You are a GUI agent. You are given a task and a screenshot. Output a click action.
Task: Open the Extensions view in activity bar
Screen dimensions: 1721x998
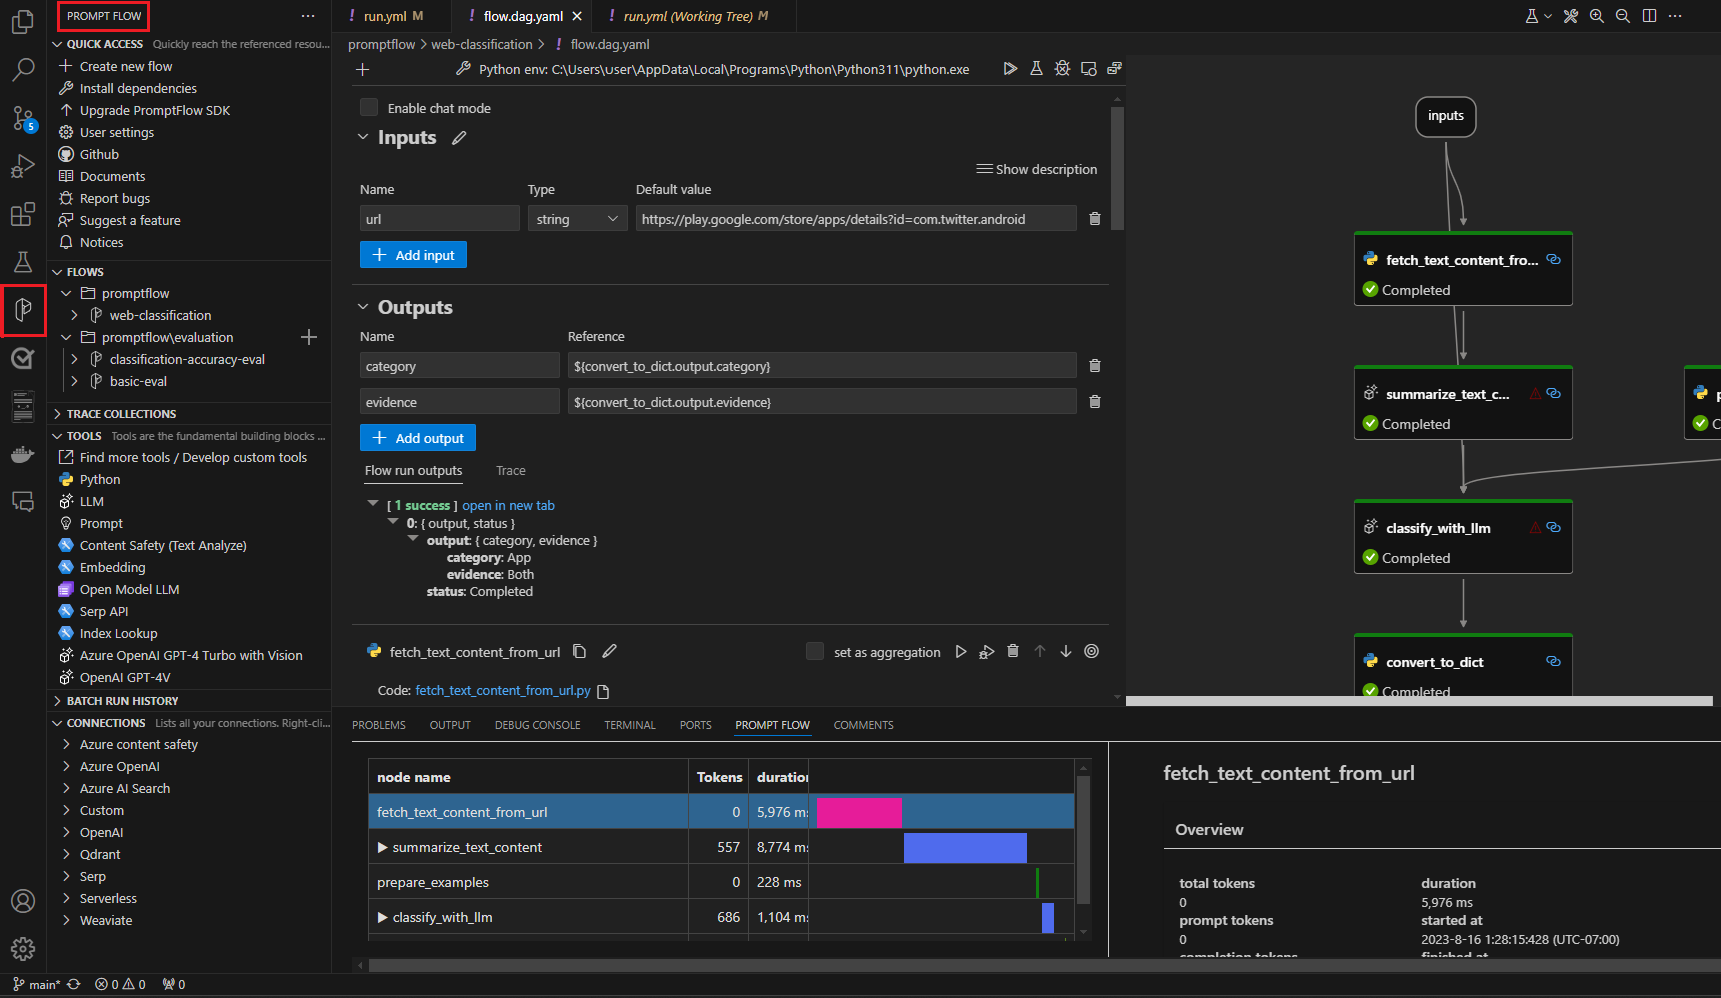(23, 214)
